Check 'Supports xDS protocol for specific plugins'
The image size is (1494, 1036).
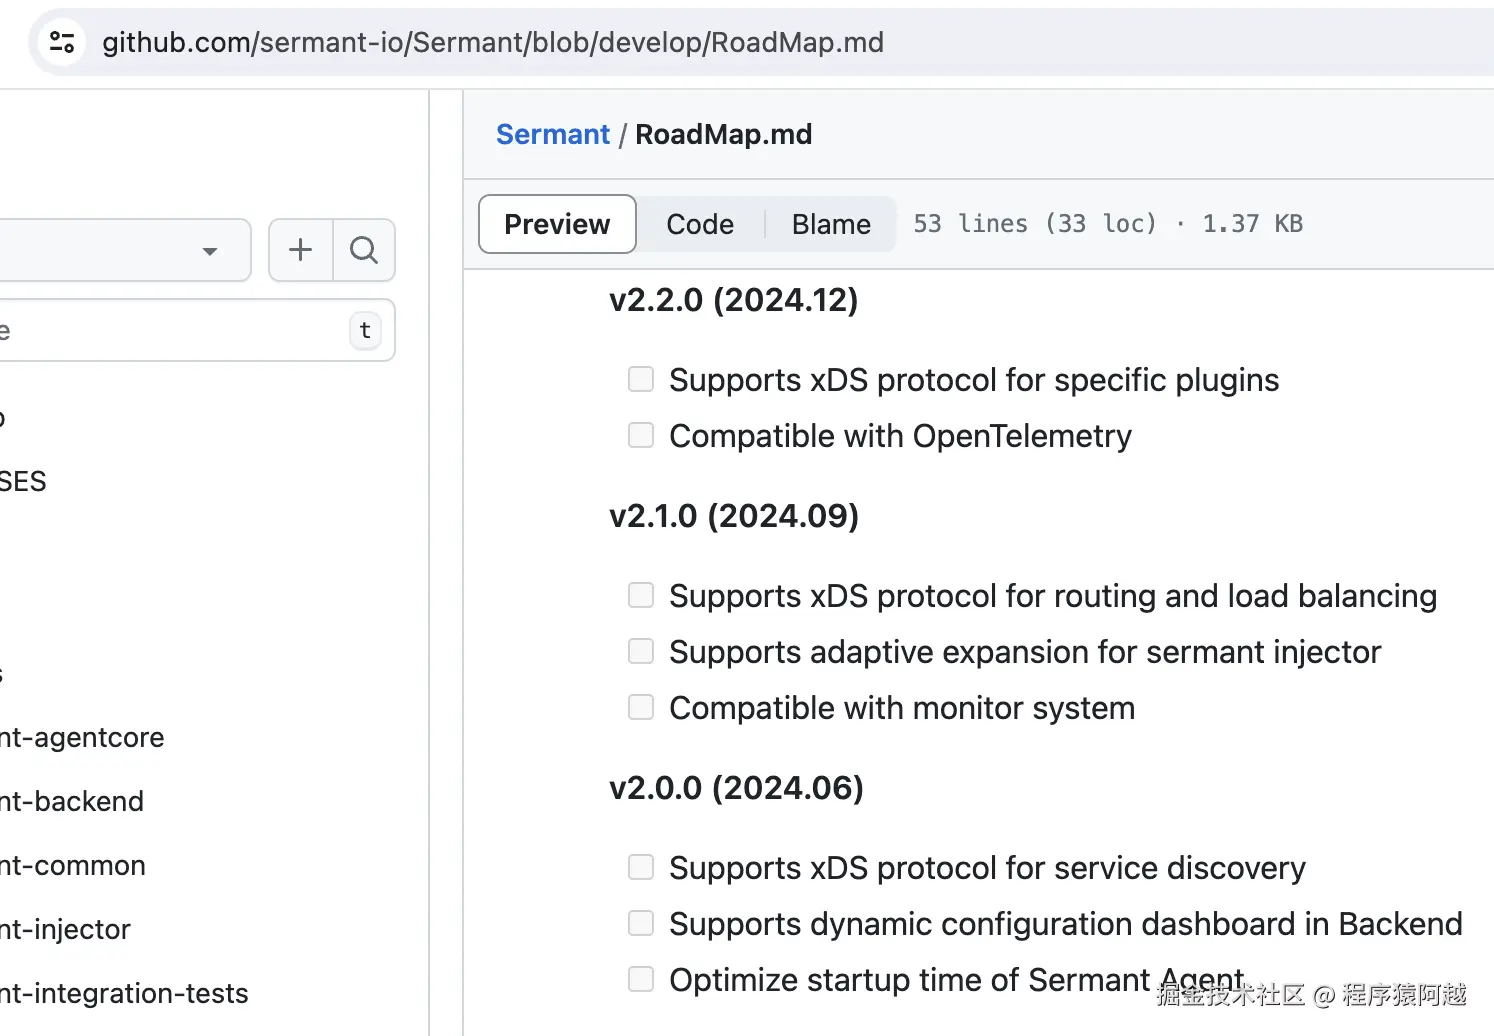pyautogui.click(x=641, y=379)
